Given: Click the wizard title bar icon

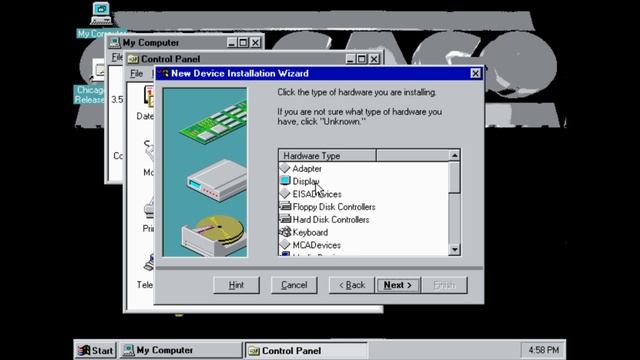Looking at the screenshot, I should tap(163, 73).
